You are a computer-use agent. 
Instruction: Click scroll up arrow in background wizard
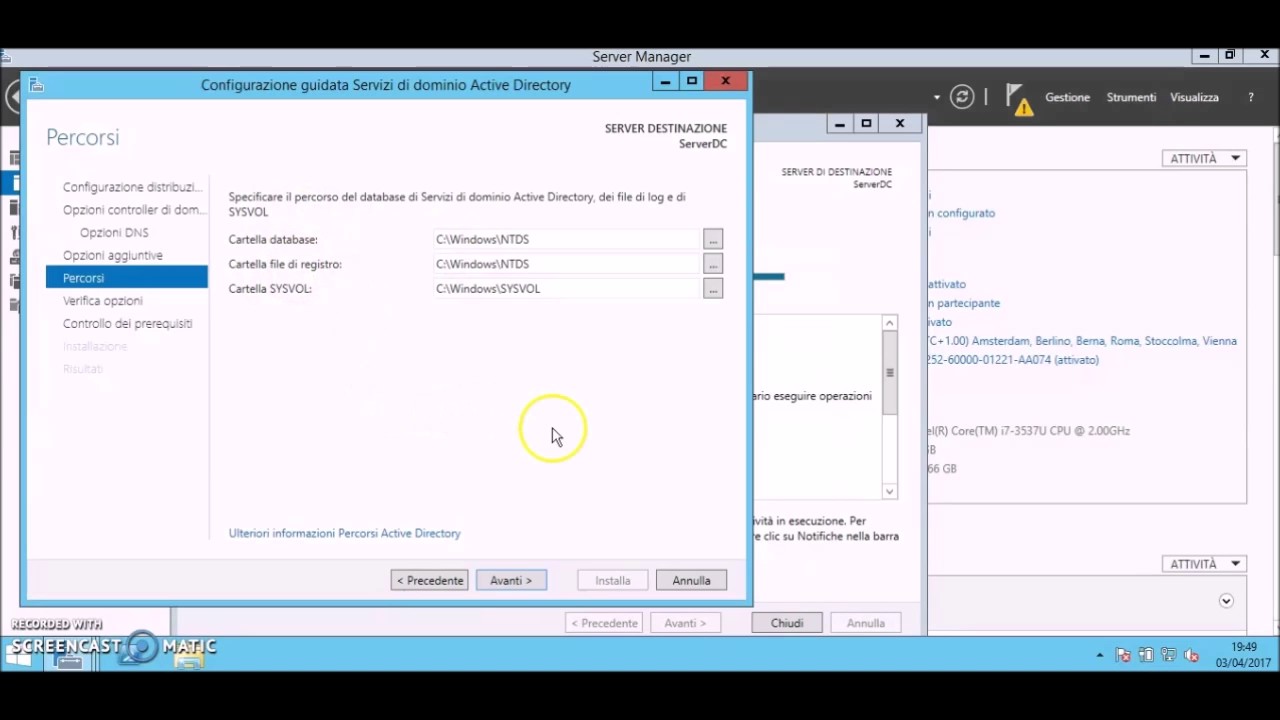(x=890, y=323)
